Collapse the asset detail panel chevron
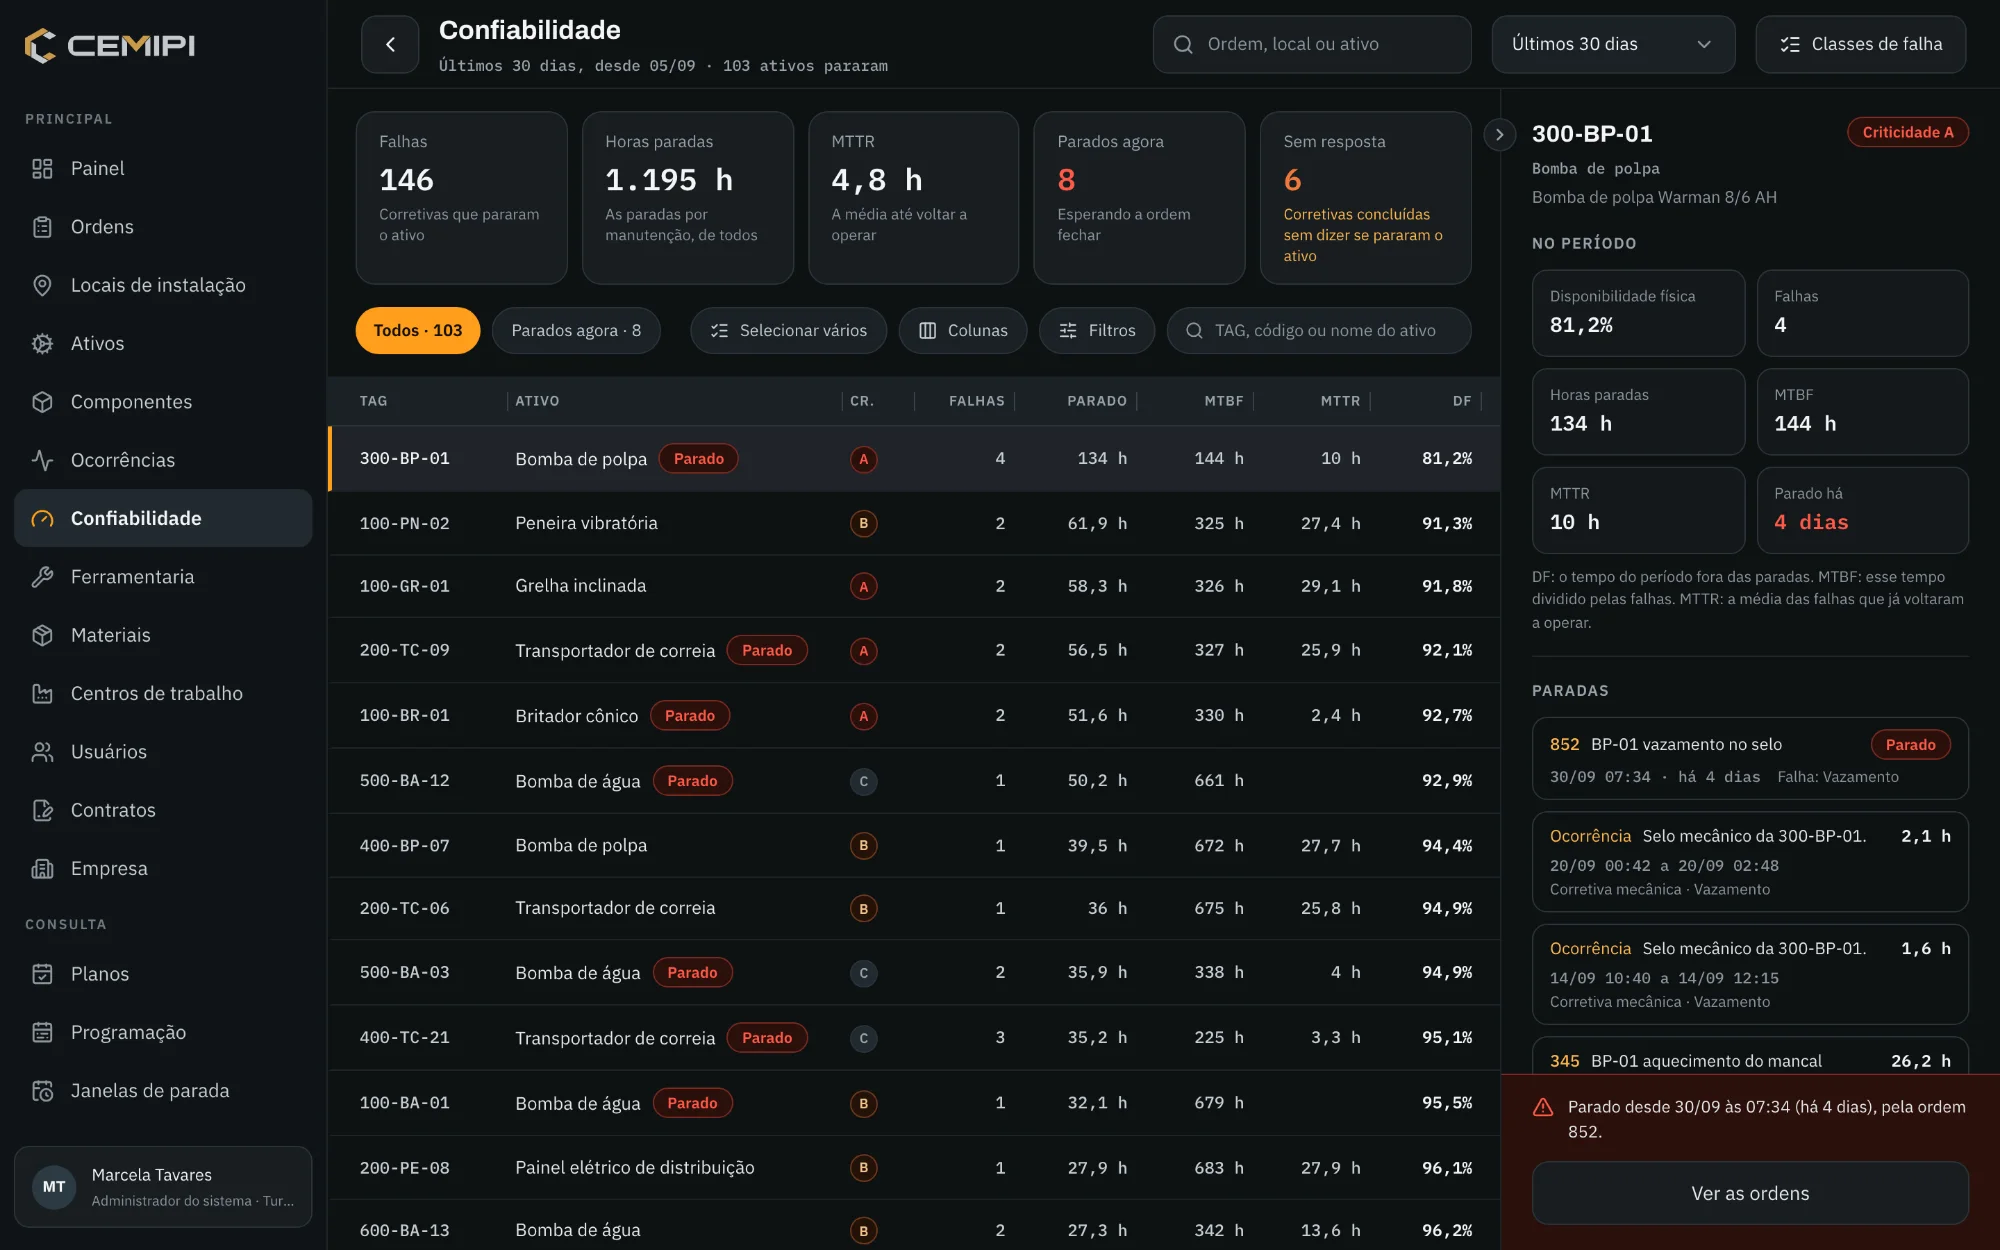The image size is (2000, 1250). 1499,134
